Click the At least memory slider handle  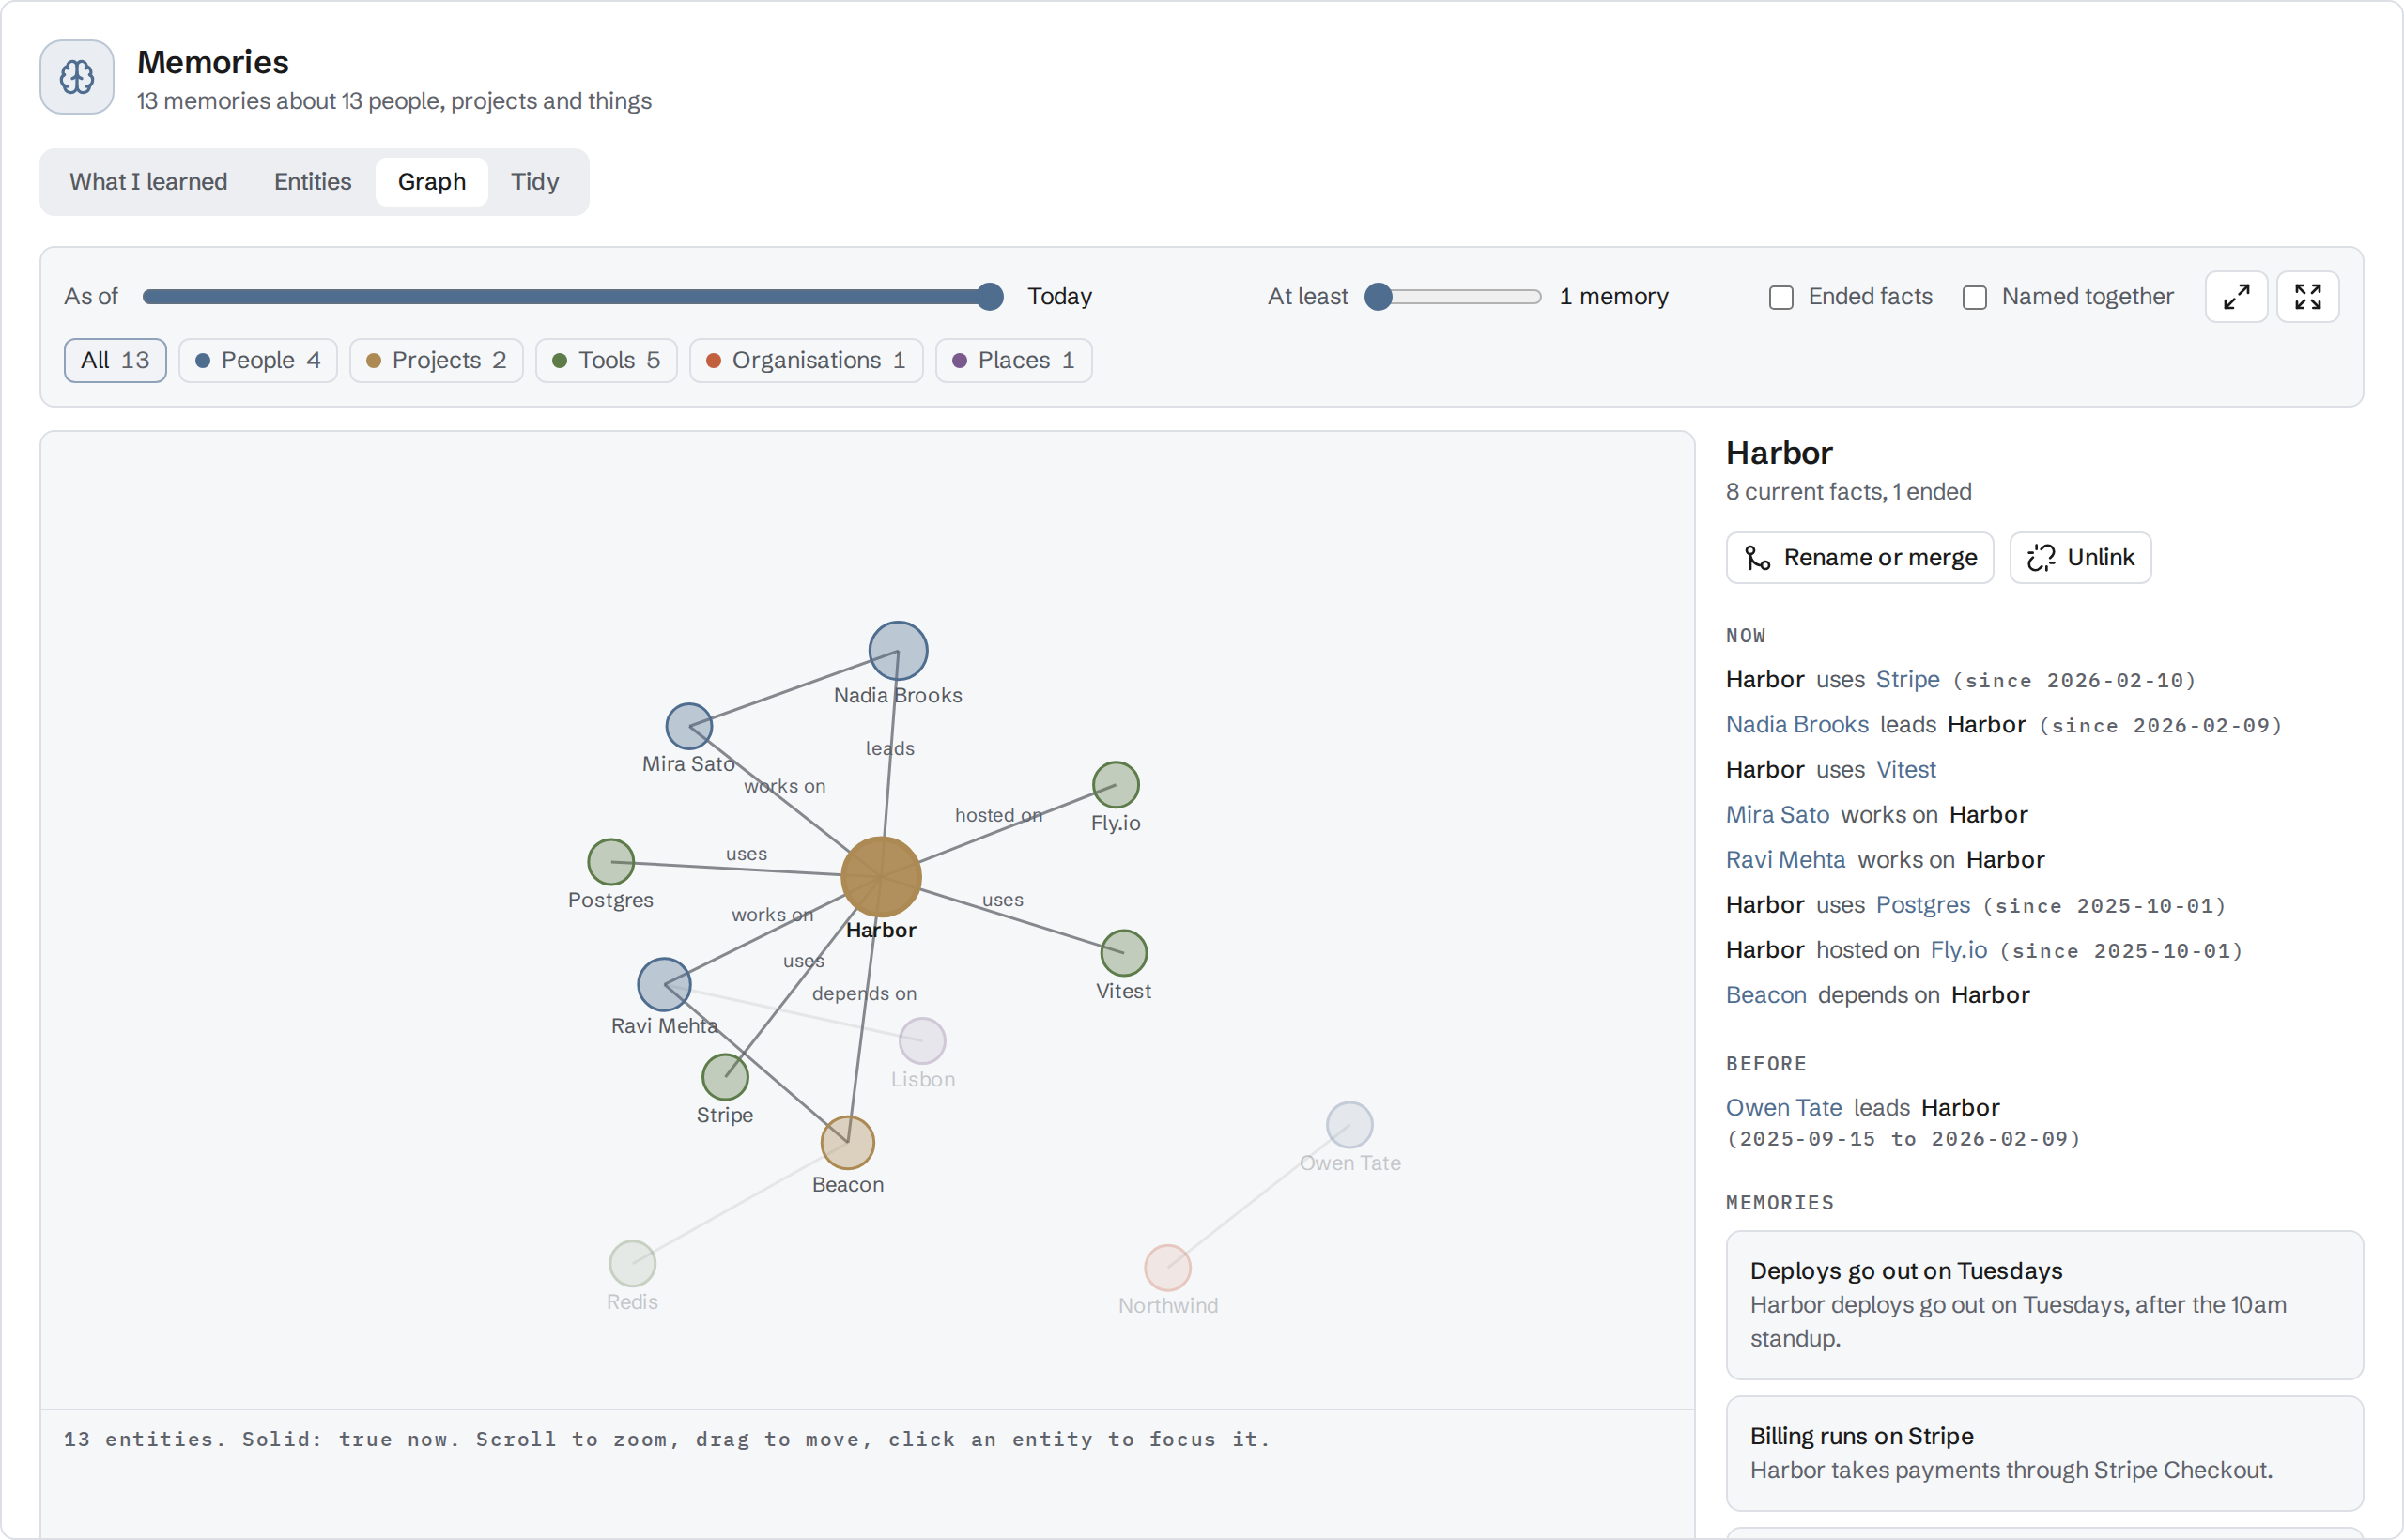click(1379, 297)
